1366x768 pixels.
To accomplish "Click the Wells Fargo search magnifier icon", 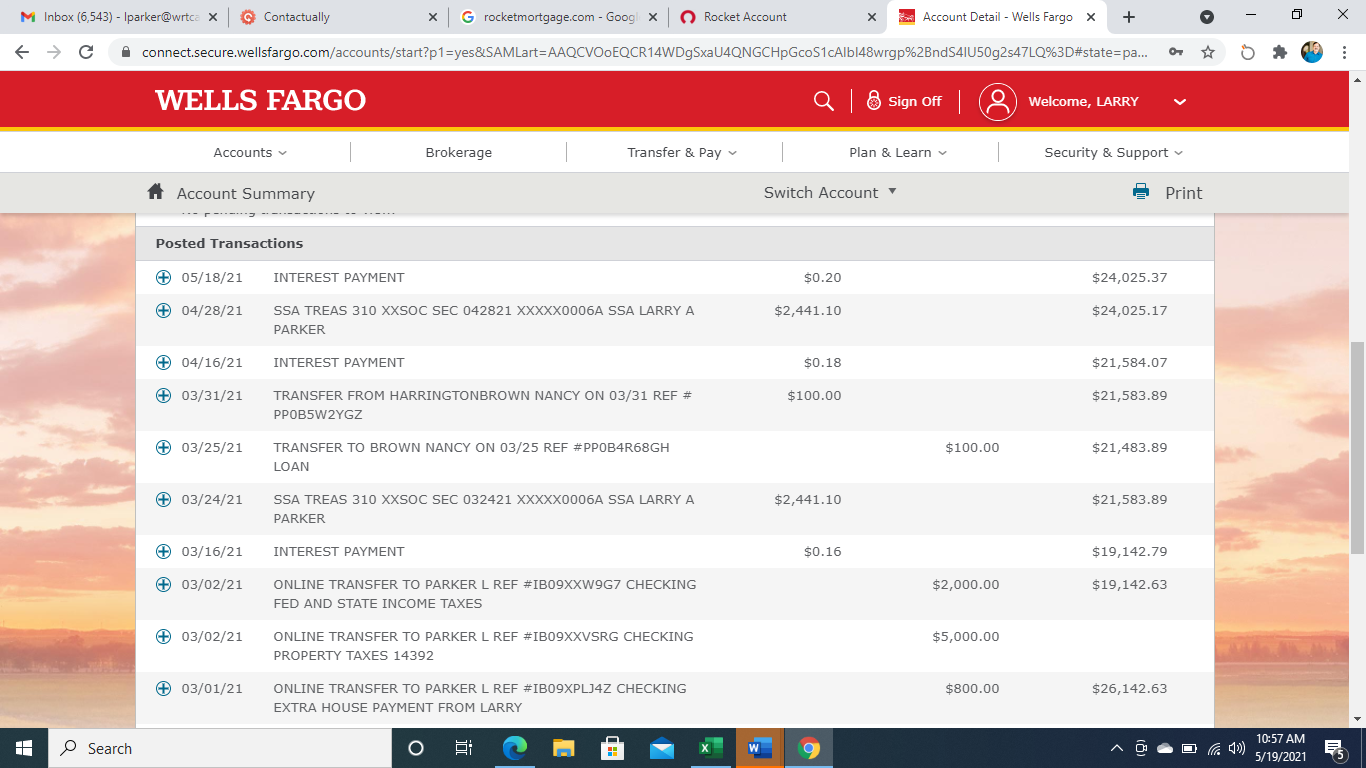I will (x=824, y=101).
